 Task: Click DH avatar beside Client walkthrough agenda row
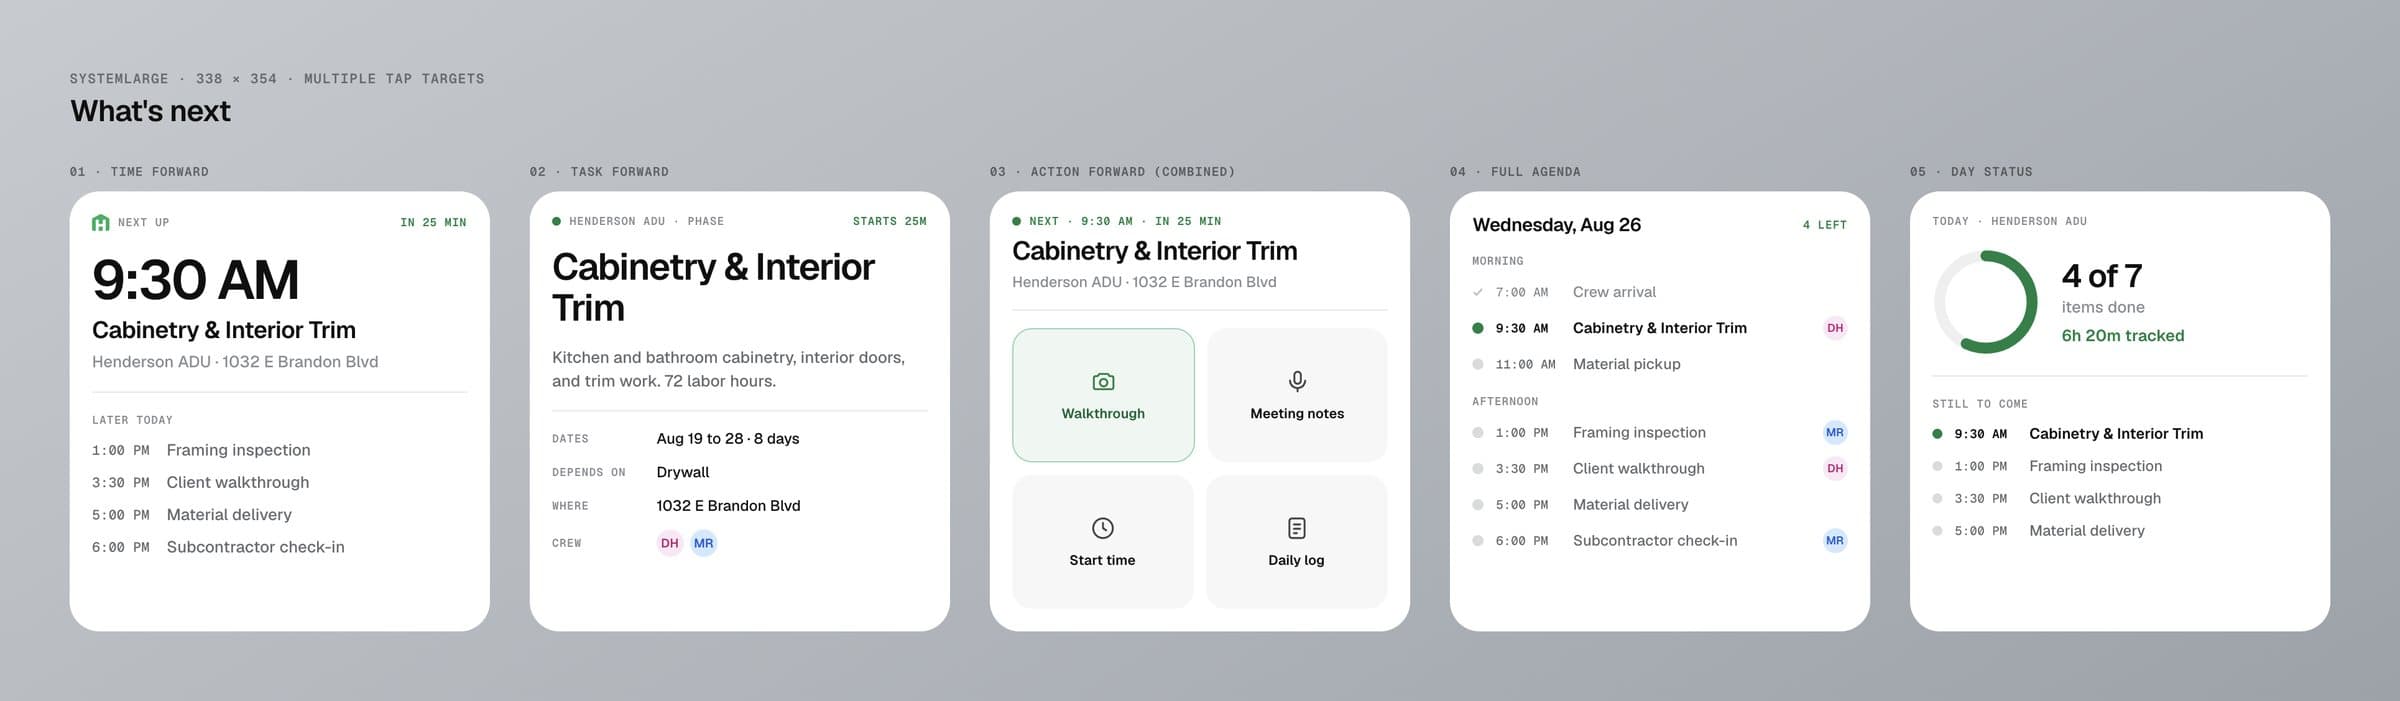[x=1835, y=468]
